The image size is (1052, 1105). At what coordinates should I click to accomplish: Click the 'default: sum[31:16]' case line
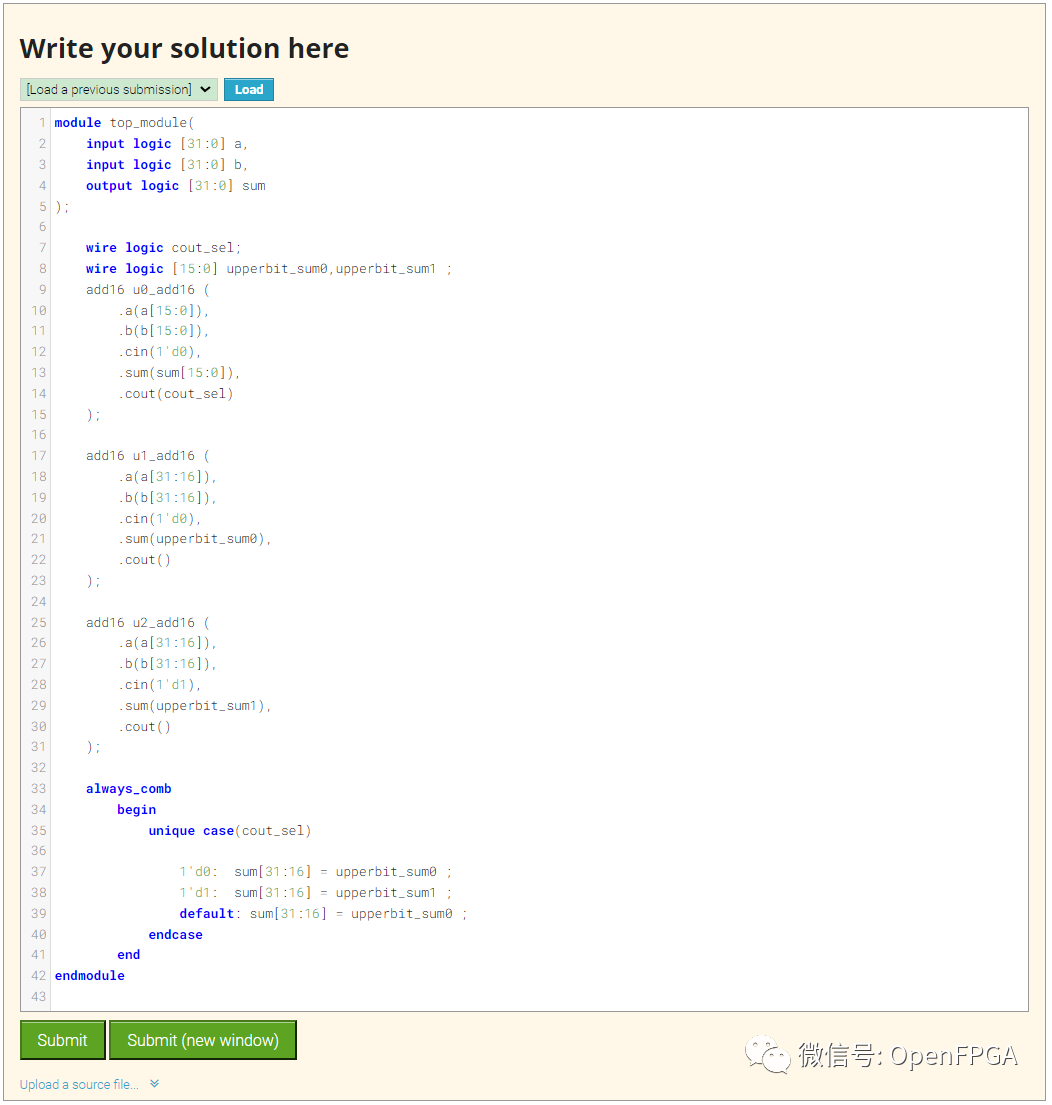point(323,914)
